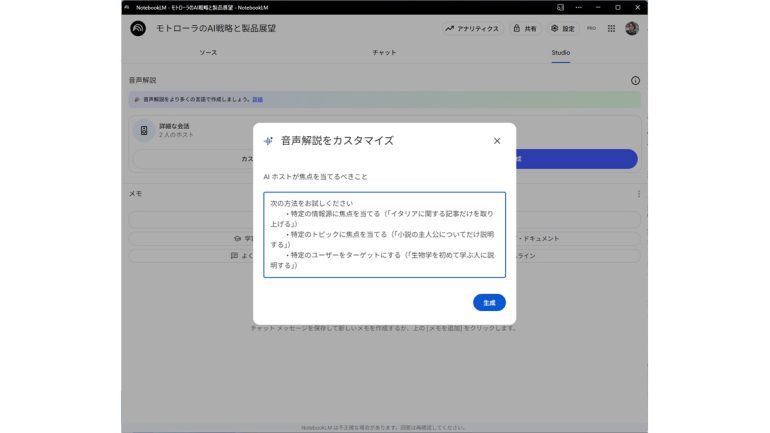Image resolution: width=770 pixels, height=433 pixels.
Task: Click the title bar more options icon
Action: click(x=578, y=7)
